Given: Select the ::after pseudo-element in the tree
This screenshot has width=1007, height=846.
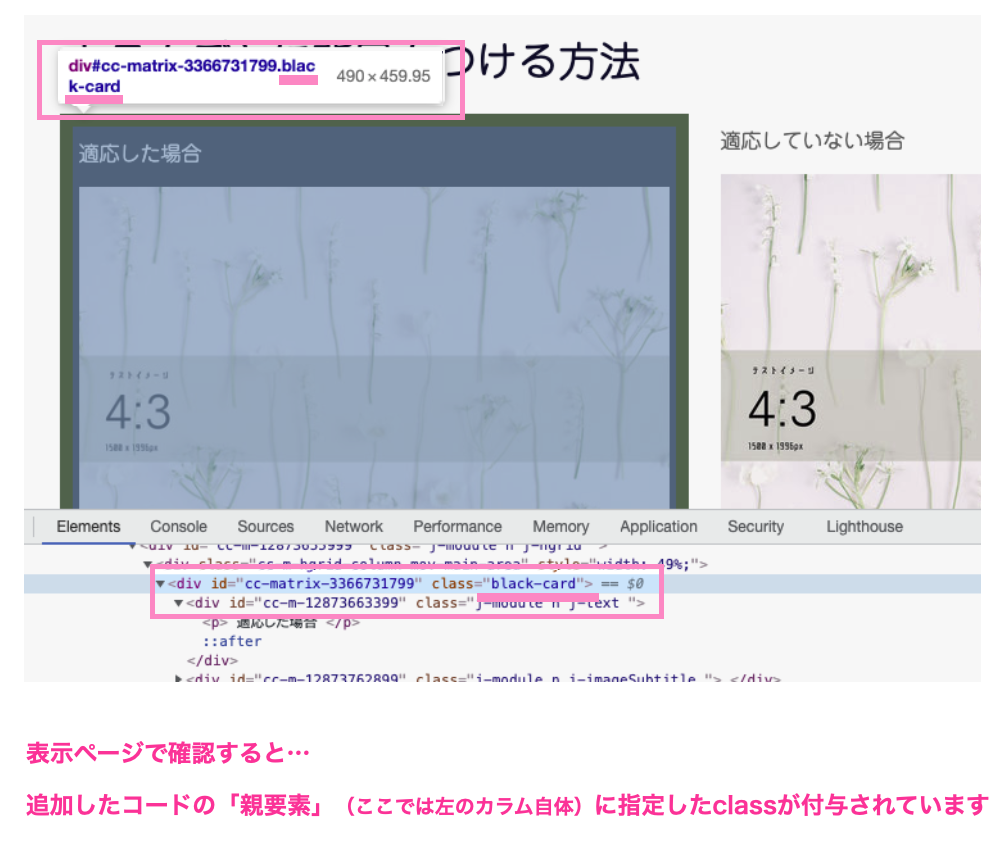Looking at the screenshot, I should [232, 641].
